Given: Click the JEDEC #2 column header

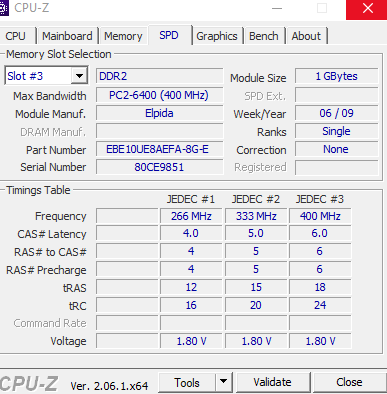Looking at the screenshot, I should pos(256,199).
